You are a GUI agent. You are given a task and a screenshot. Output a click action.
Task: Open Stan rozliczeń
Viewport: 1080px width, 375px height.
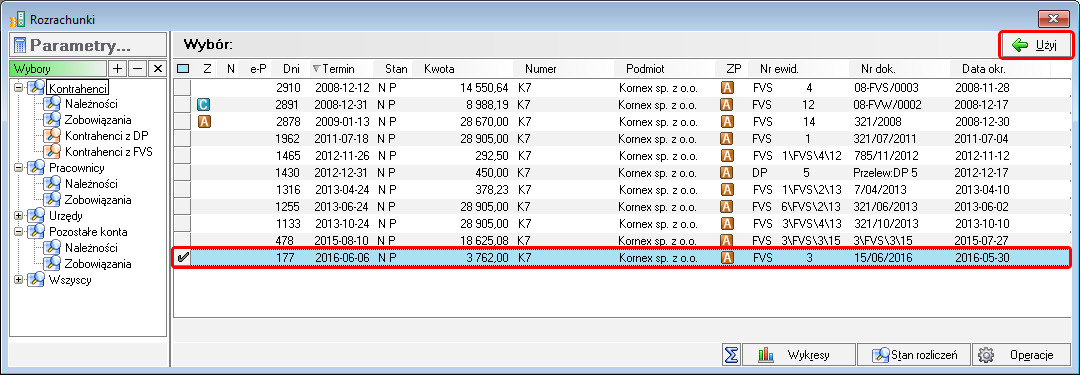point(915,355)
